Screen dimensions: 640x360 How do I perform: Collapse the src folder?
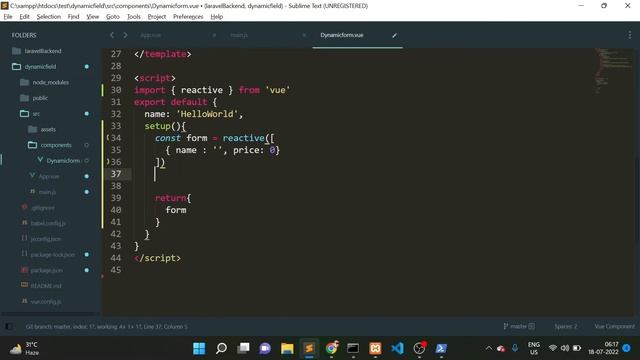36,114
